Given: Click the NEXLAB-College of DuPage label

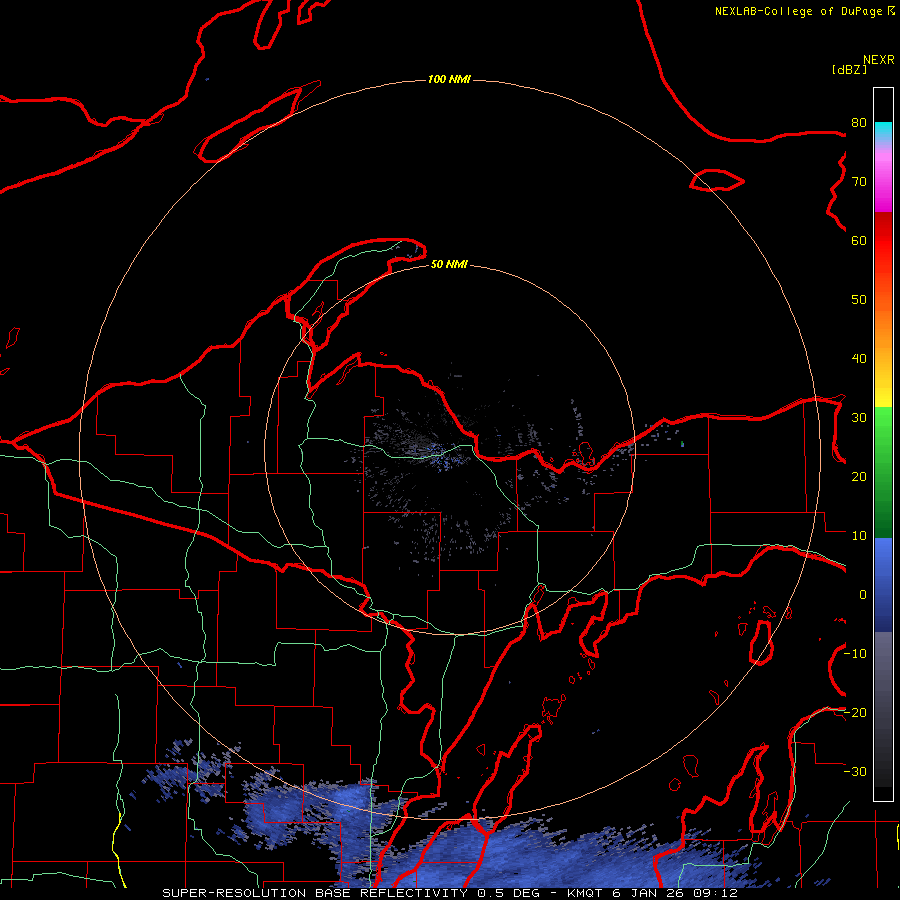Looking at the screenshot, I should [799, 11].
